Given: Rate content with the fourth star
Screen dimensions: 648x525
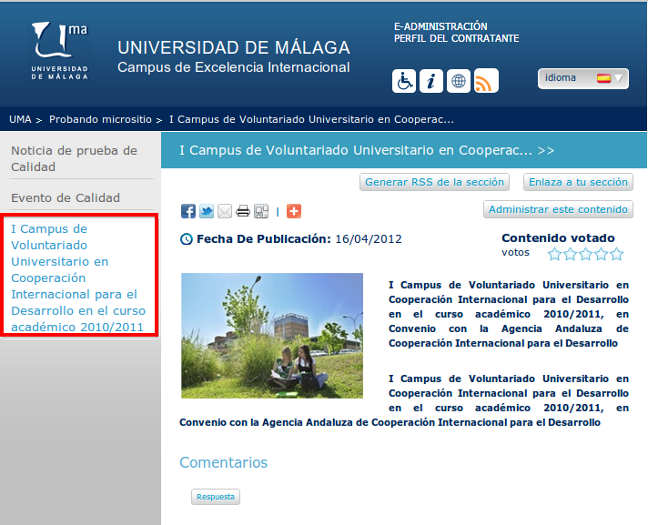Looking at the screenshot, I should 601,254.
